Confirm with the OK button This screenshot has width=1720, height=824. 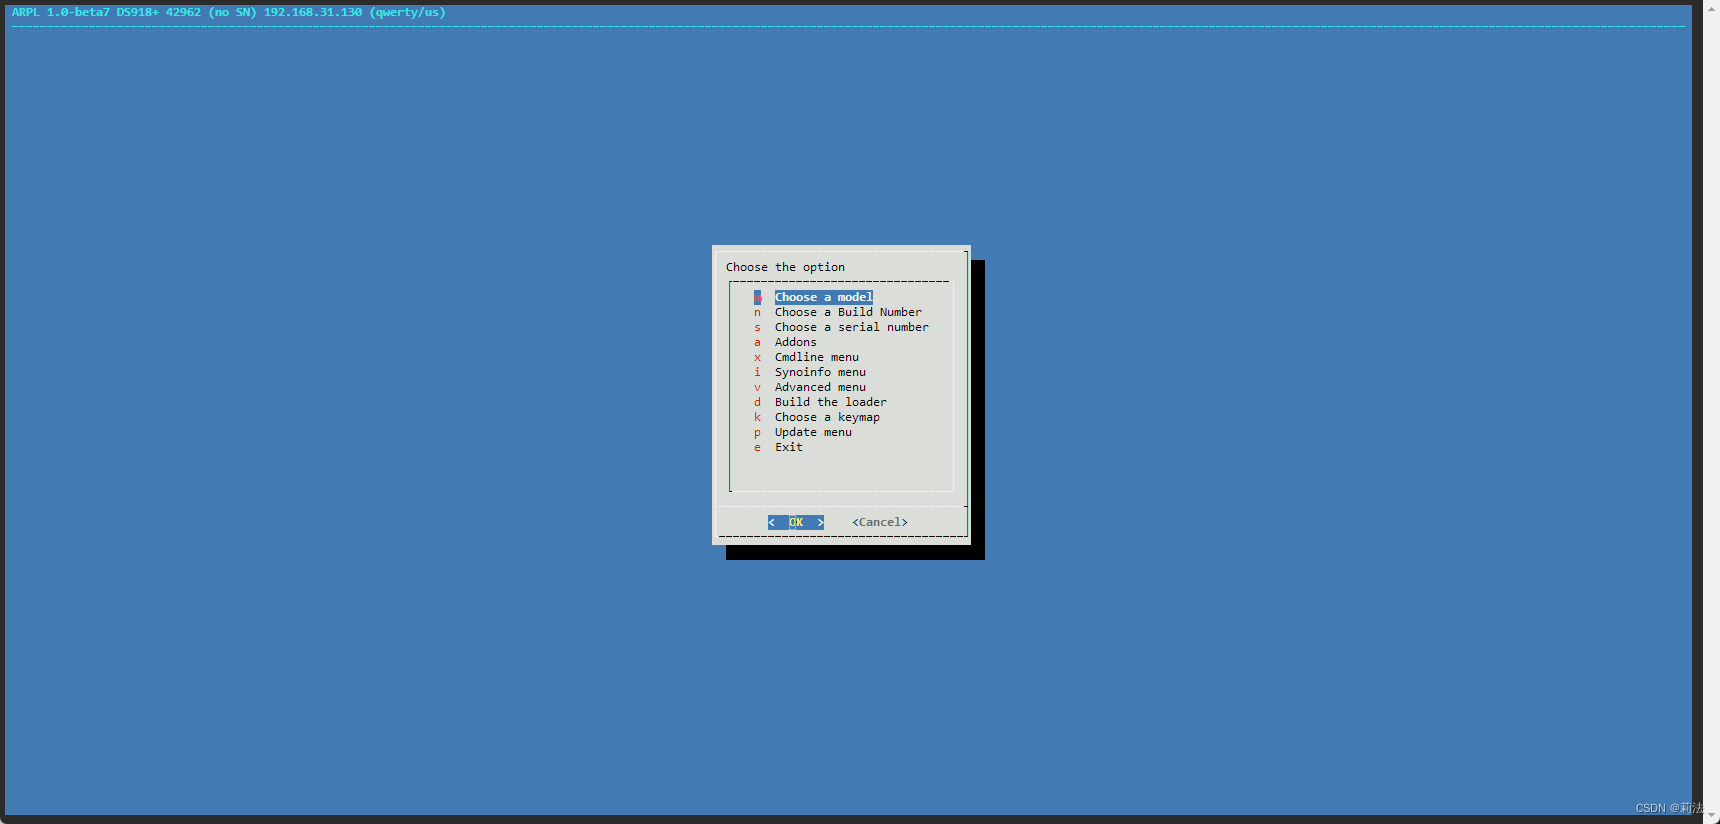796,522
